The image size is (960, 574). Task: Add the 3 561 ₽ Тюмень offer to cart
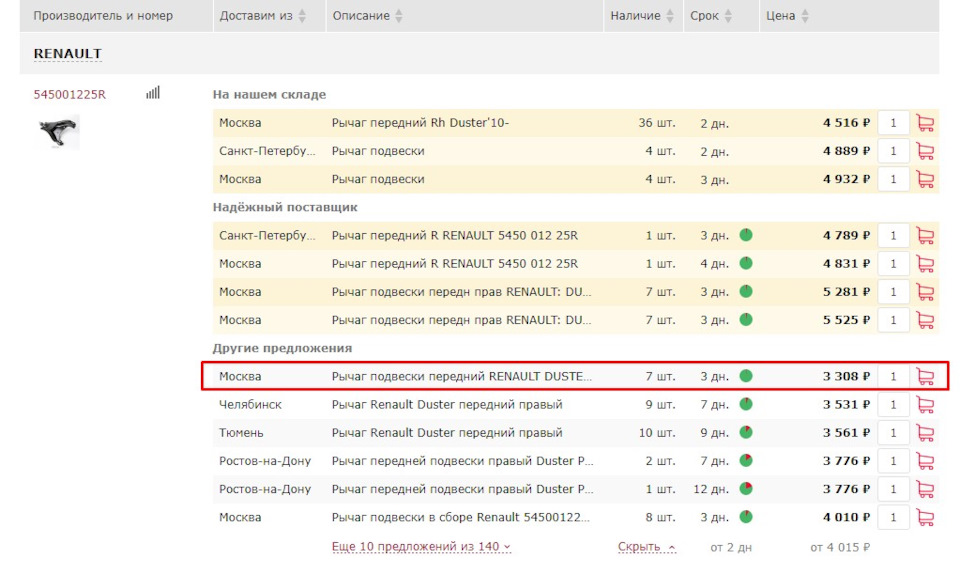point(925,433)
